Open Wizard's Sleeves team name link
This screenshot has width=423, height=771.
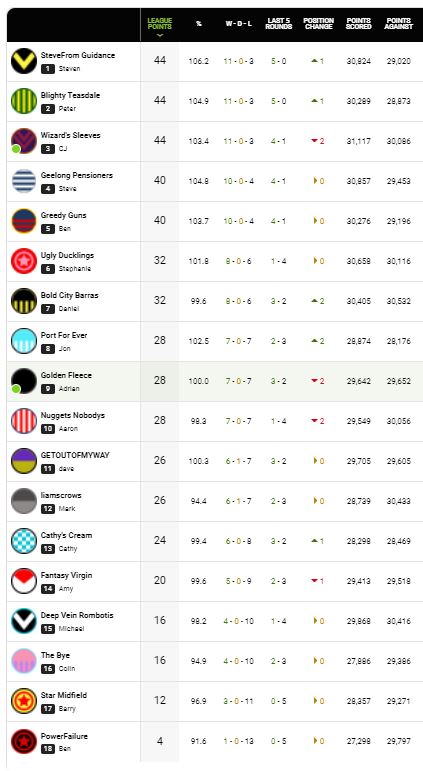click(x=71, y=135)
